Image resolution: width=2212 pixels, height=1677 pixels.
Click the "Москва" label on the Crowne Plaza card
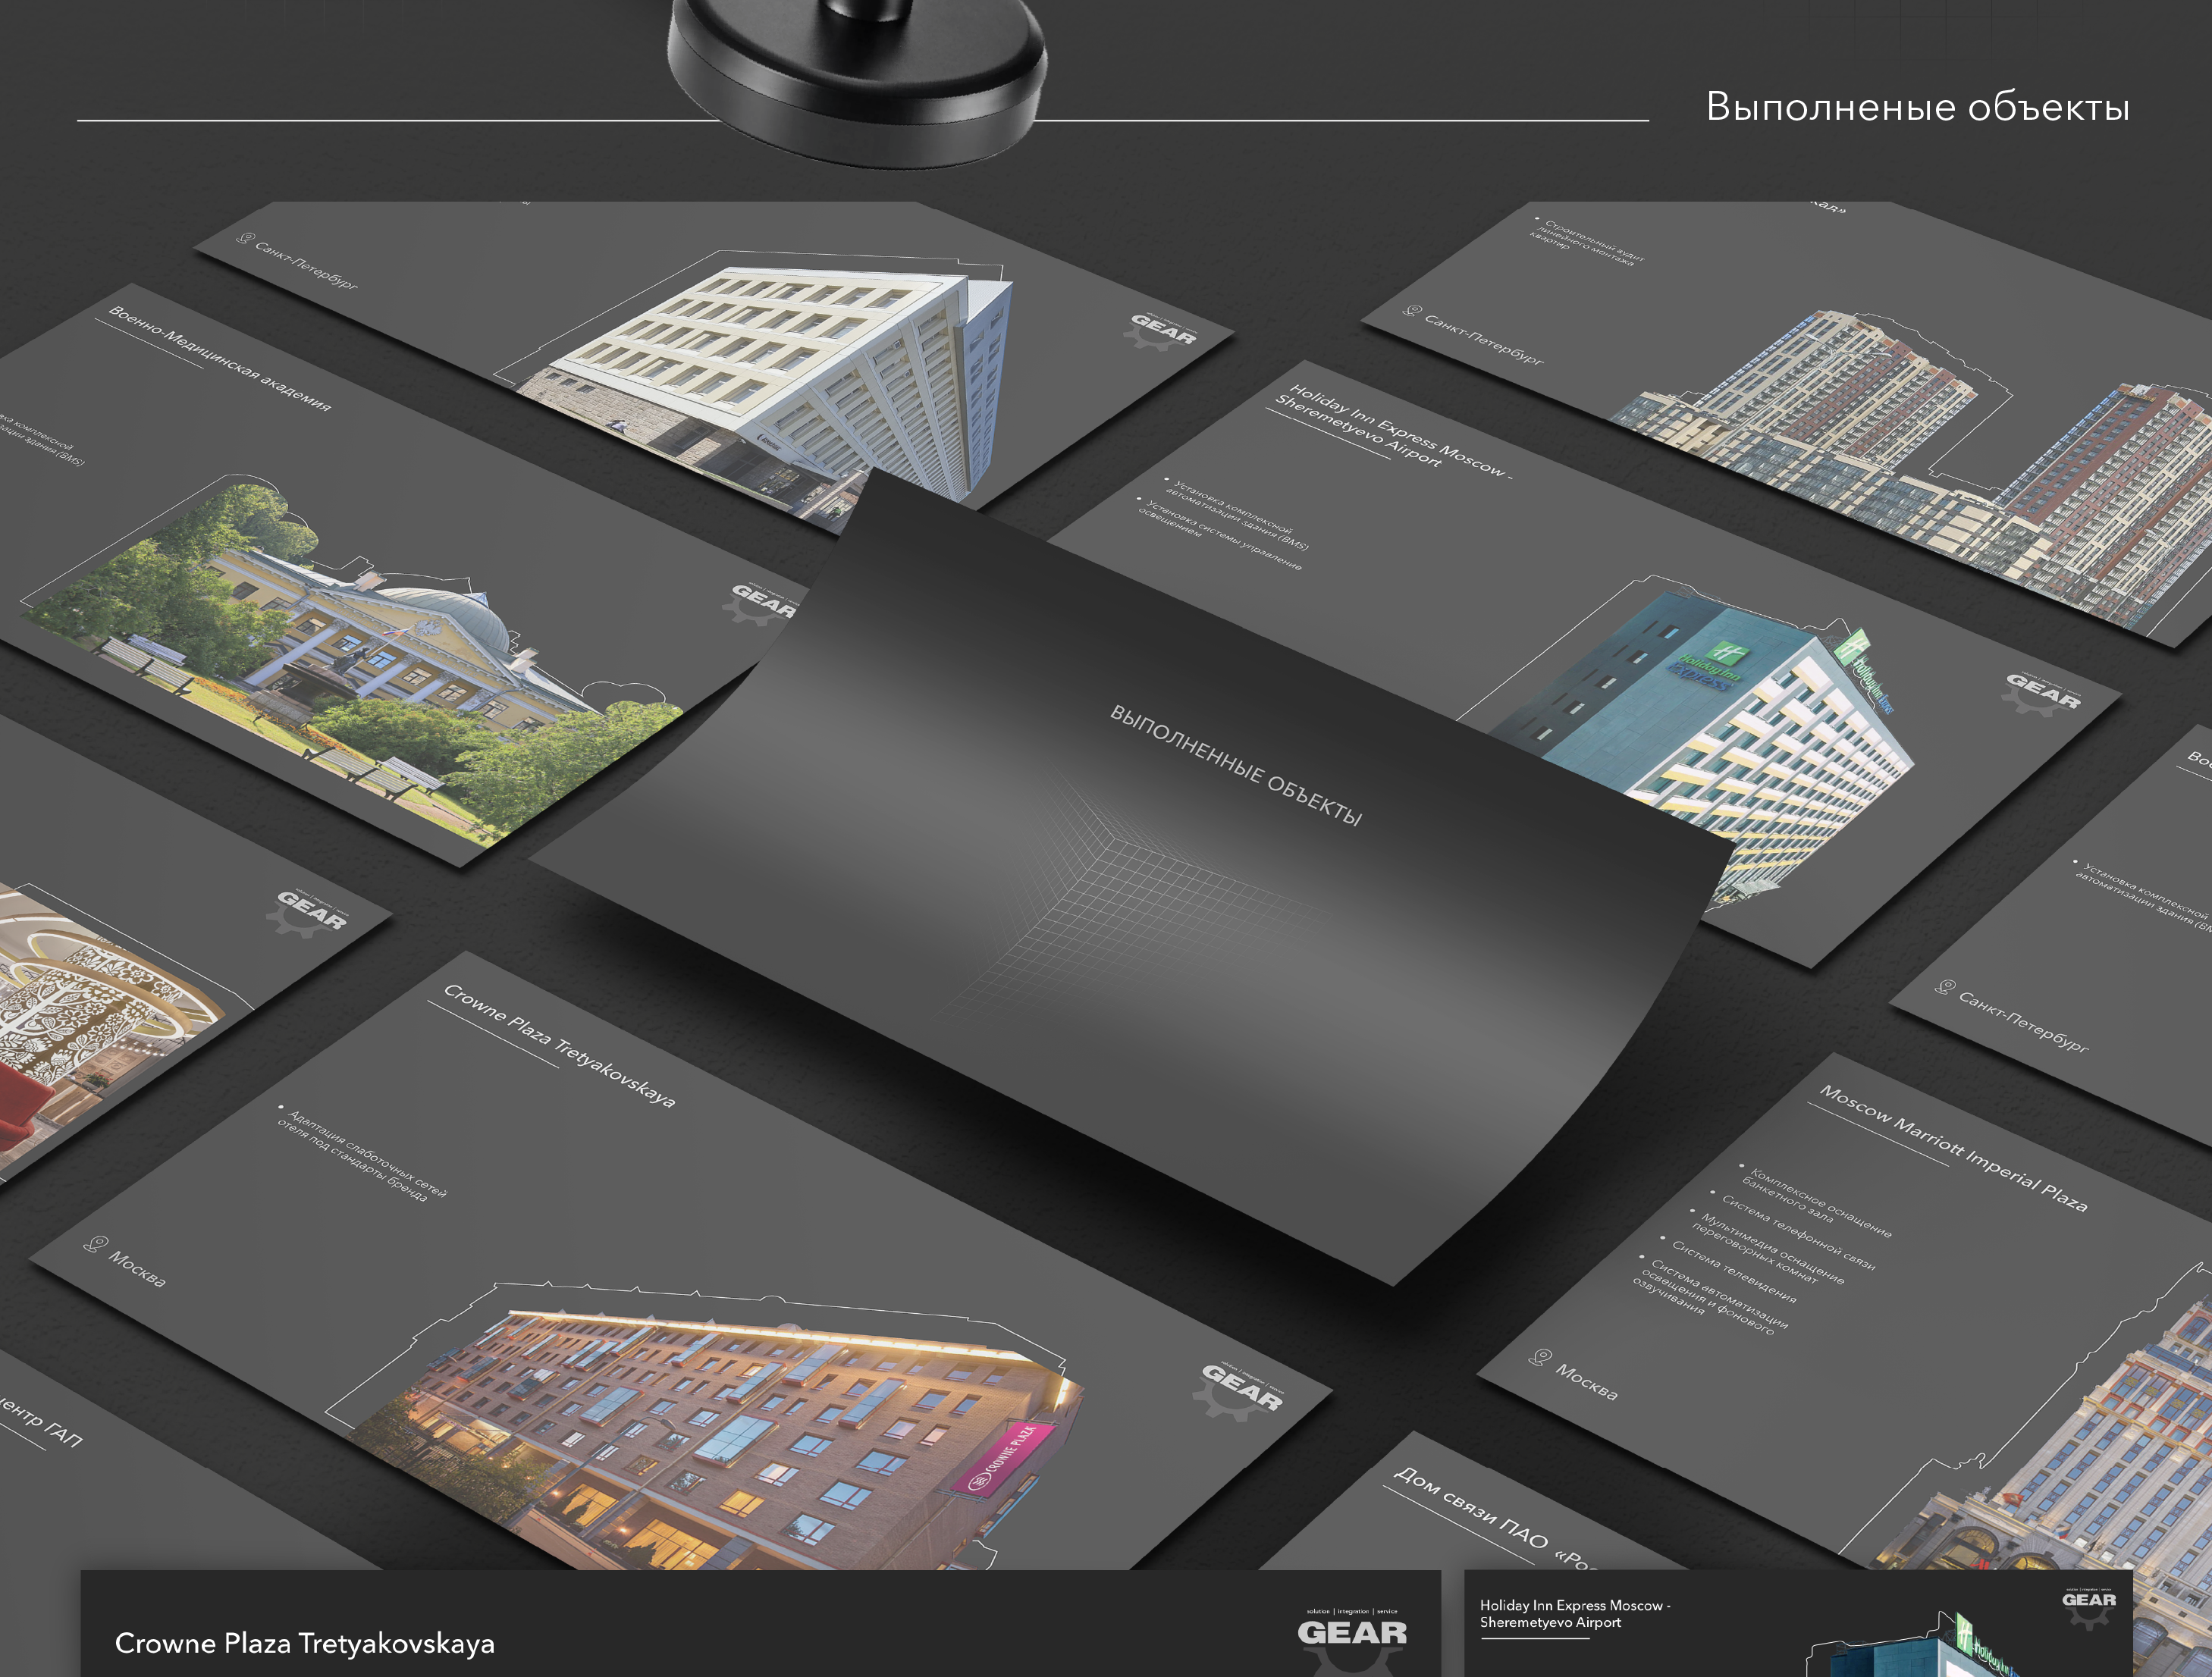tap(137, 1269)
